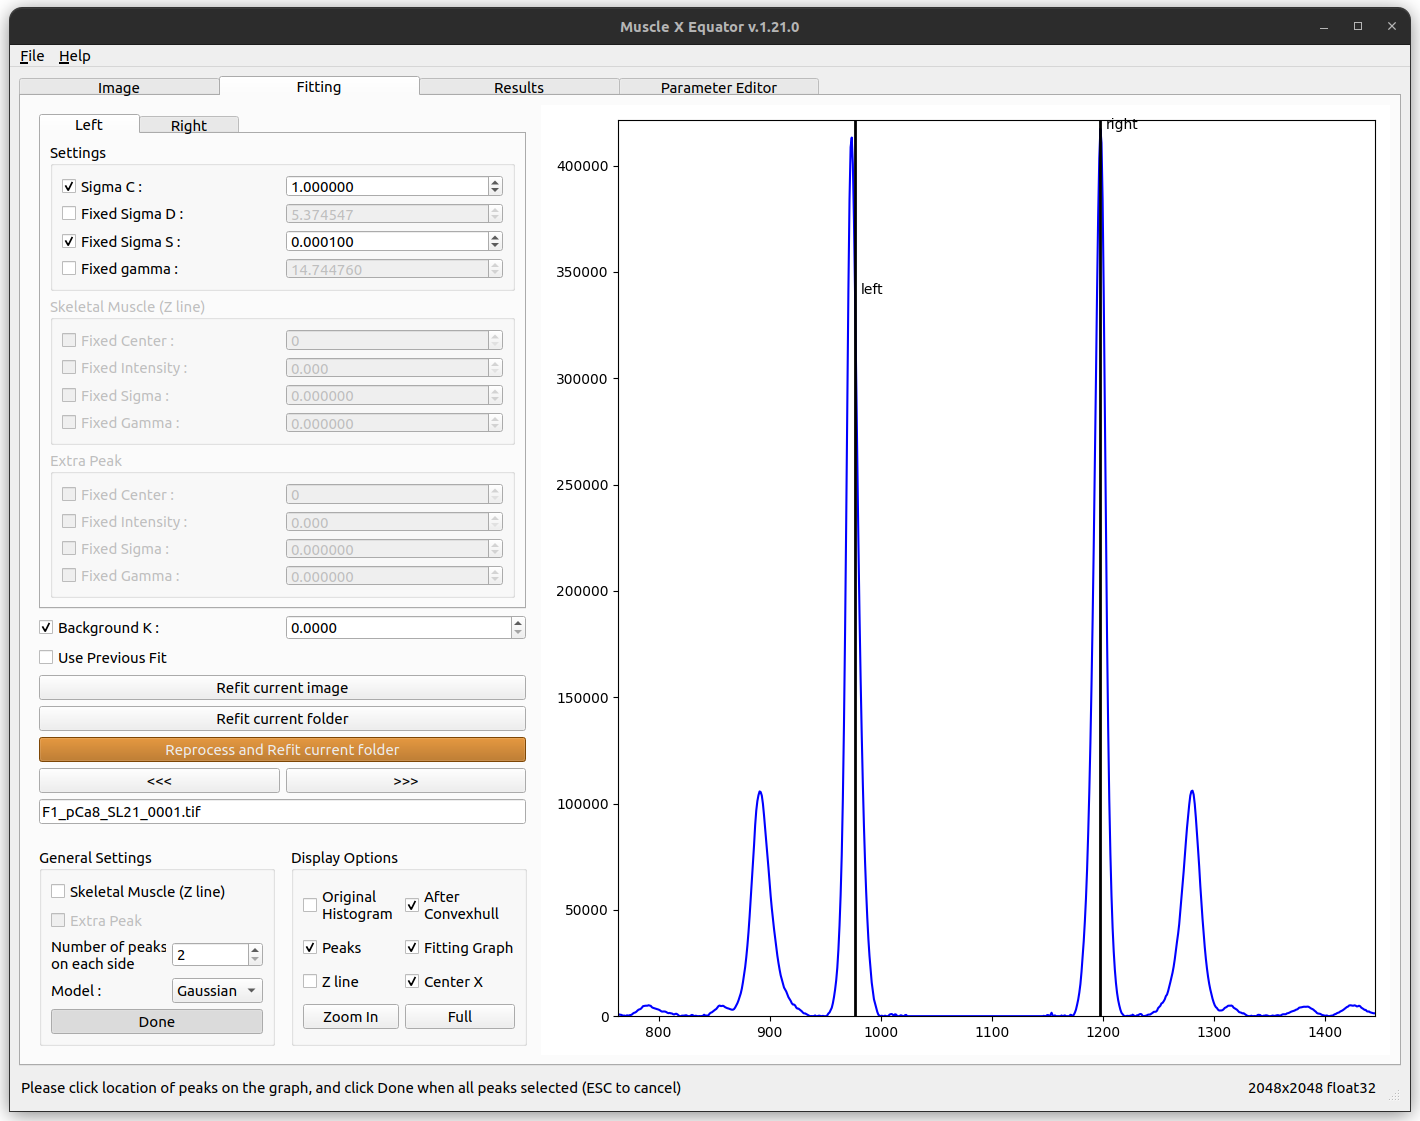Viewport: 1420px width, 1121px height.
Task: Enable the Use Previous Fit checkbox
Action: coord(46,657)
